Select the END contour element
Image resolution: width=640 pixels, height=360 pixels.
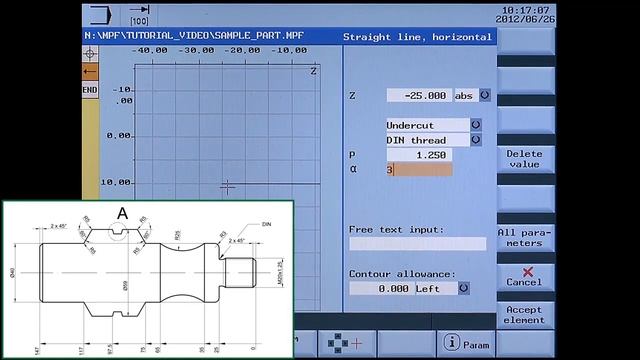(x=90, y=90)
